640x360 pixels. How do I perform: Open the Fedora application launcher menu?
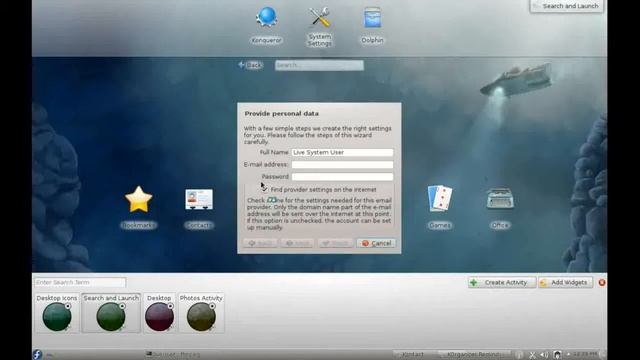point(38,354)
